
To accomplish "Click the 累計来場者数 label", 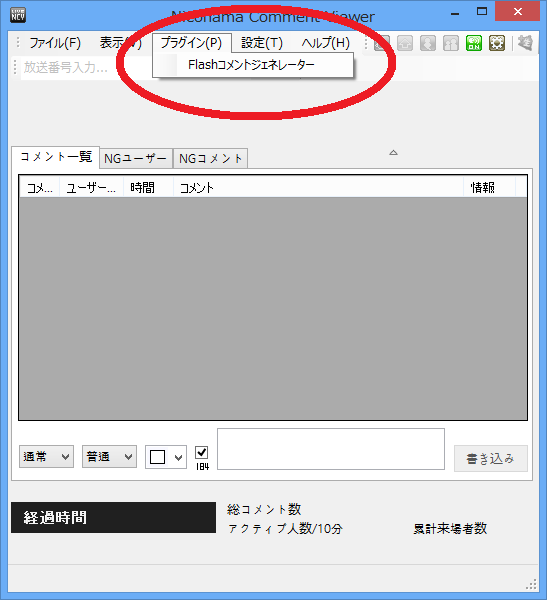I will pyautogui.click(x=450, y=529).
